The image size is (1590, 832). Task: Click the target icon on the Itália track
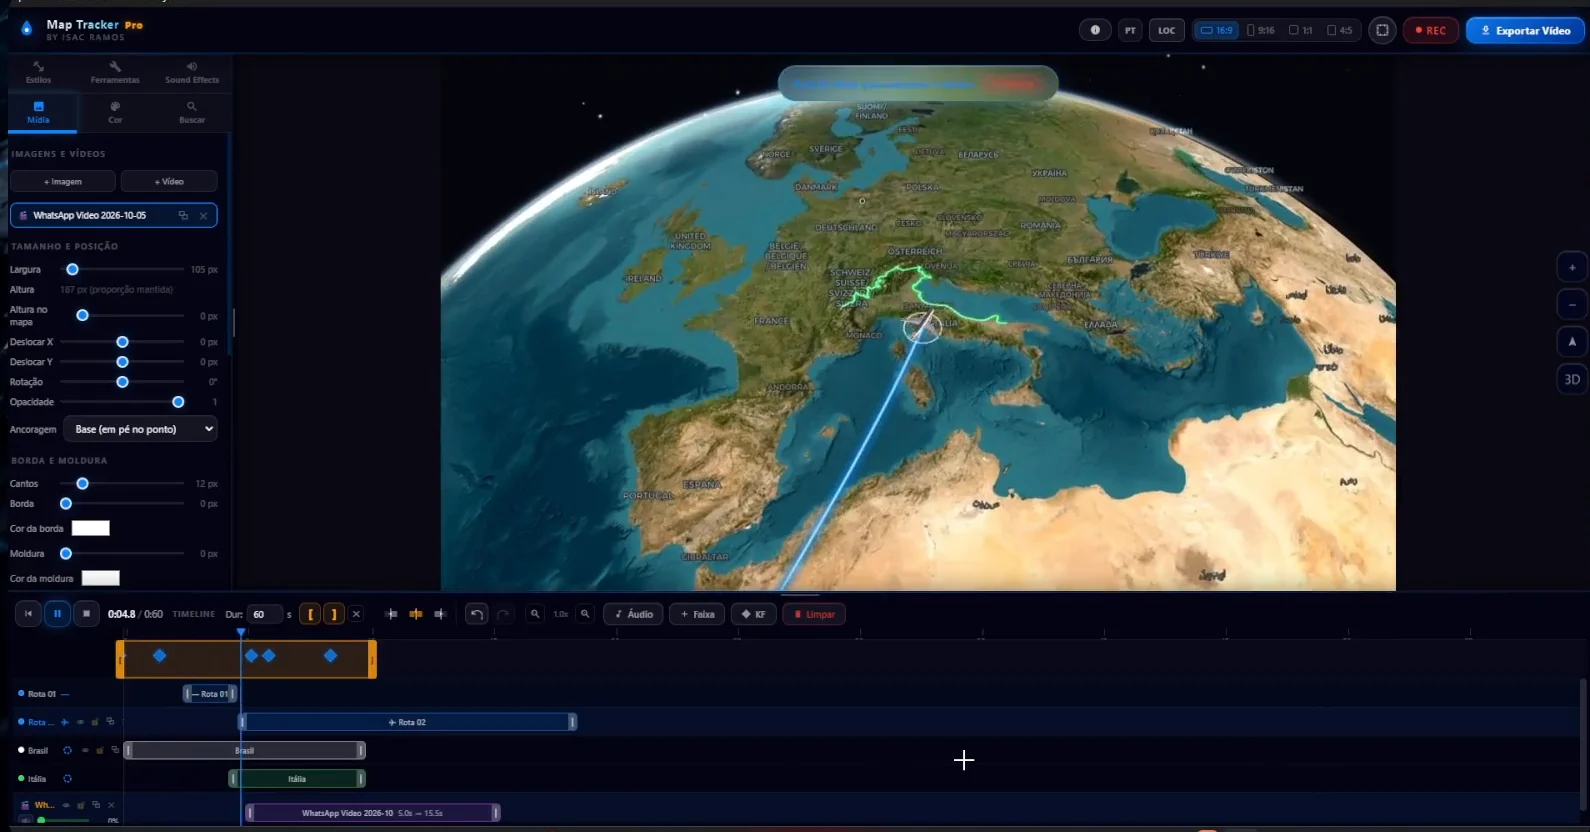(67, 779)
